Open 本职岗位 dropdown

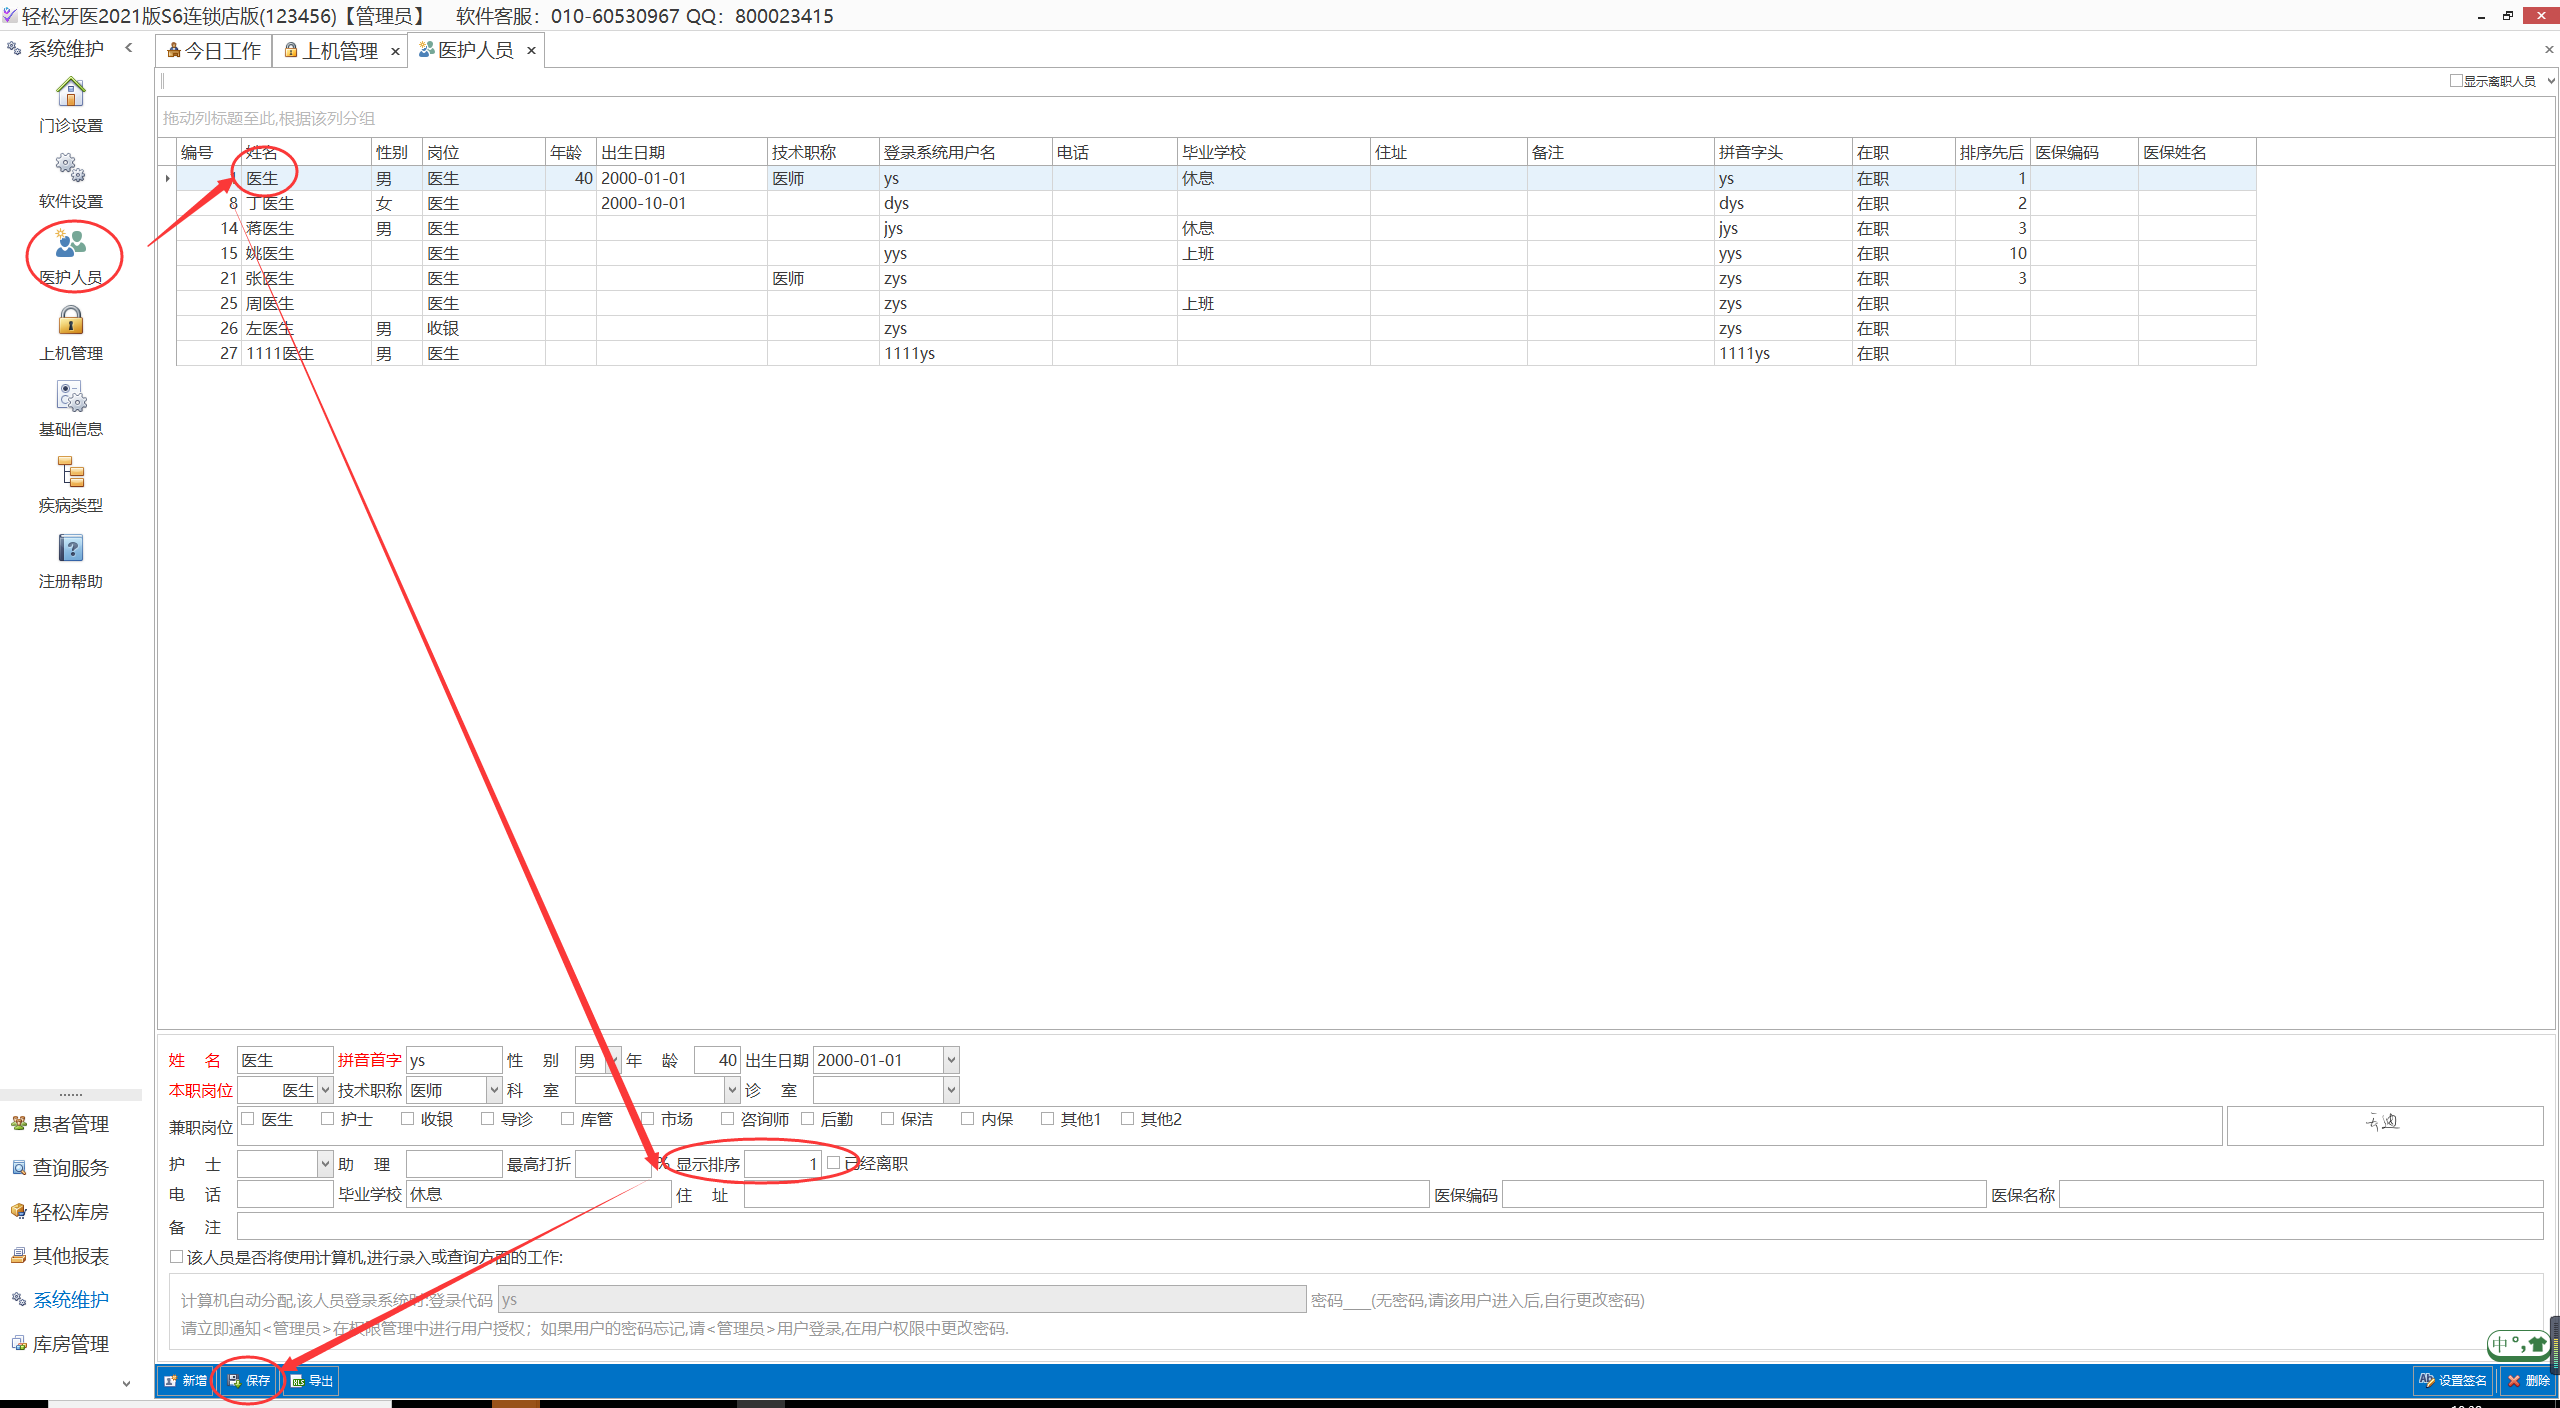[325, 1090]
